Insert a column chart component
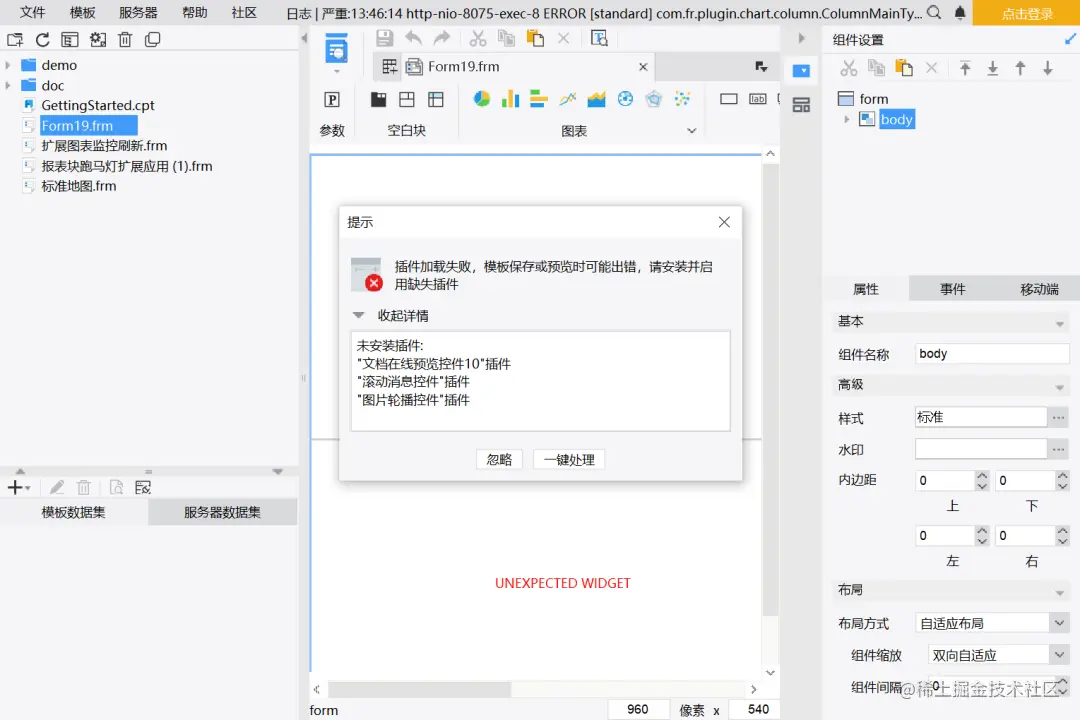The height and width of the screenshot is (720, 1080). (x=513, y=99)
